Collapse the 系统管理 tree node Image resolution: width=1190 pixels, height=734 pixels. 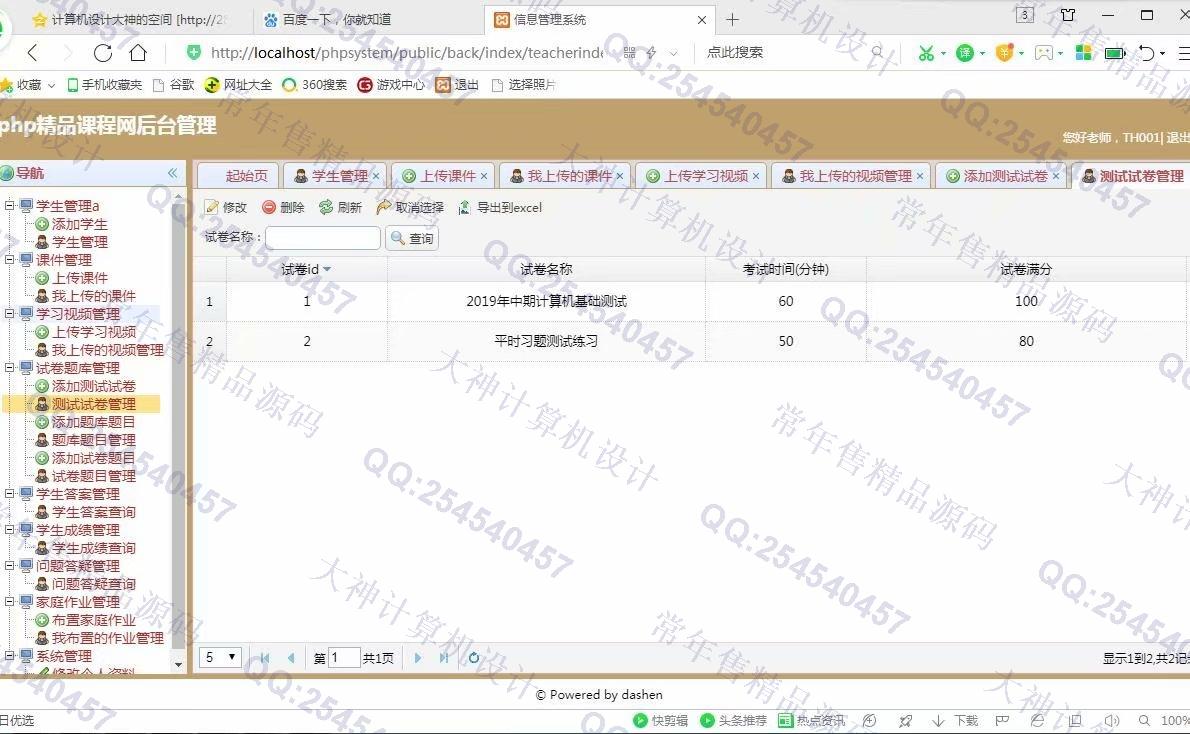(9, 656)
